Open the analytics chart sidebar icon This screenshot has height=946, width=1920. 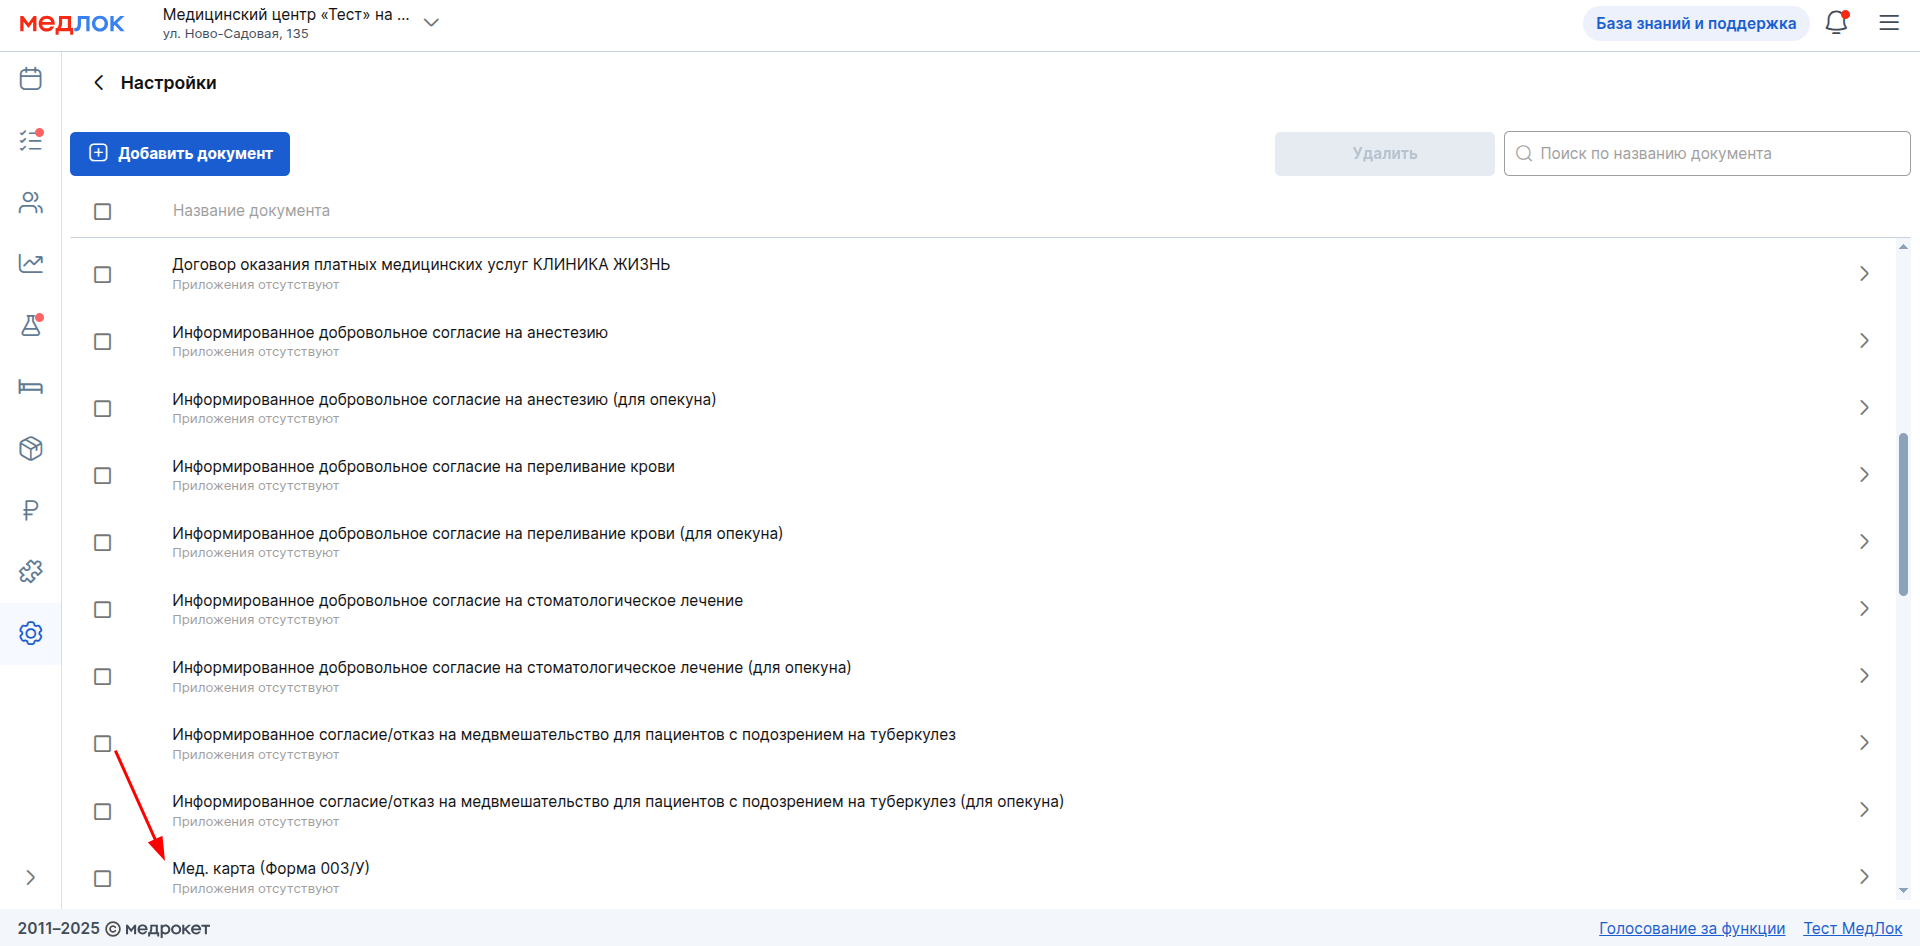tap(31, 264)
